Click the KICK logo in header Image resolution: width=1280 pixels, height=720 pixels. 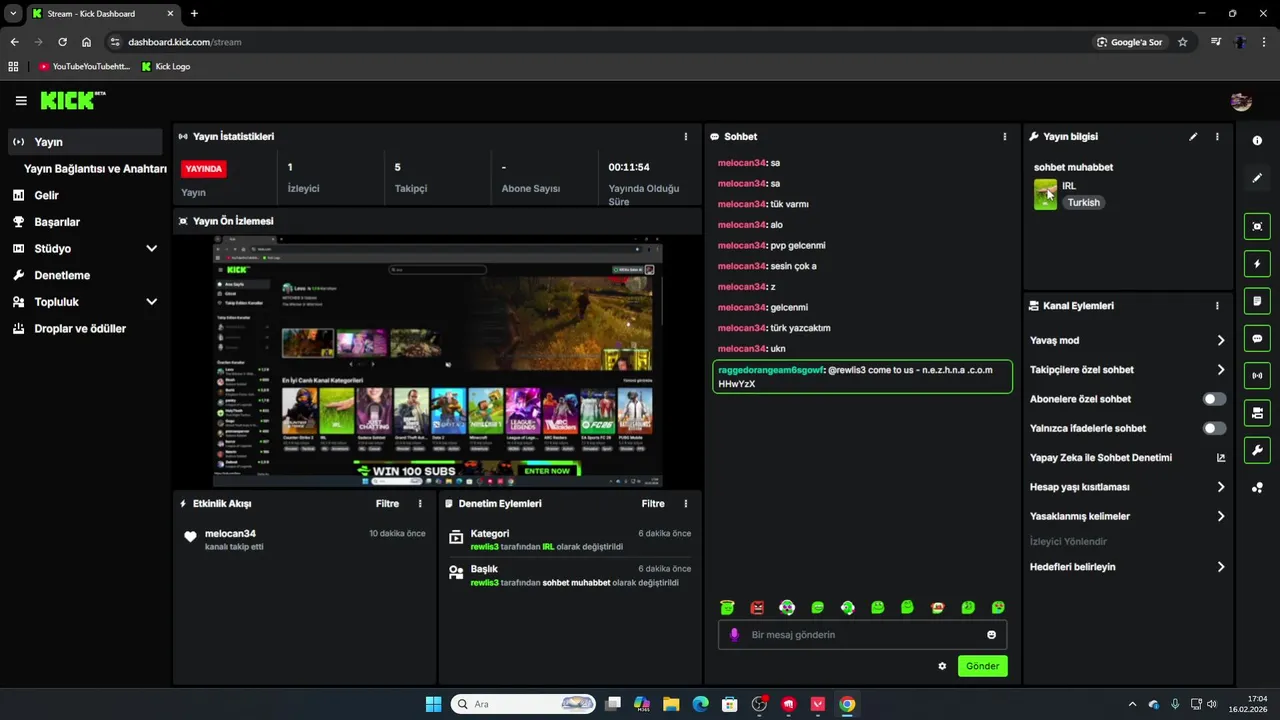pos(72,100)
